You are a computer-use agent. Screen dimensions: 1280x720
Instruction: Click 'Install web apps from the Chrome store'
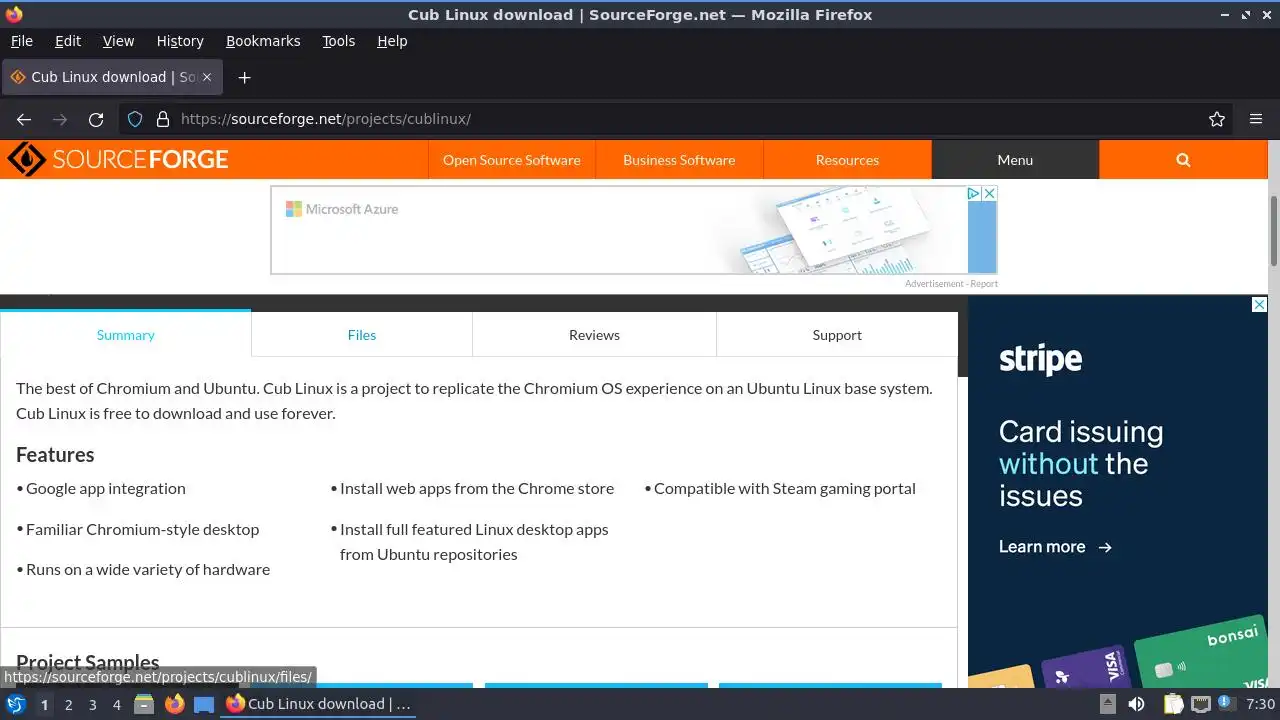tap(477, 488)
